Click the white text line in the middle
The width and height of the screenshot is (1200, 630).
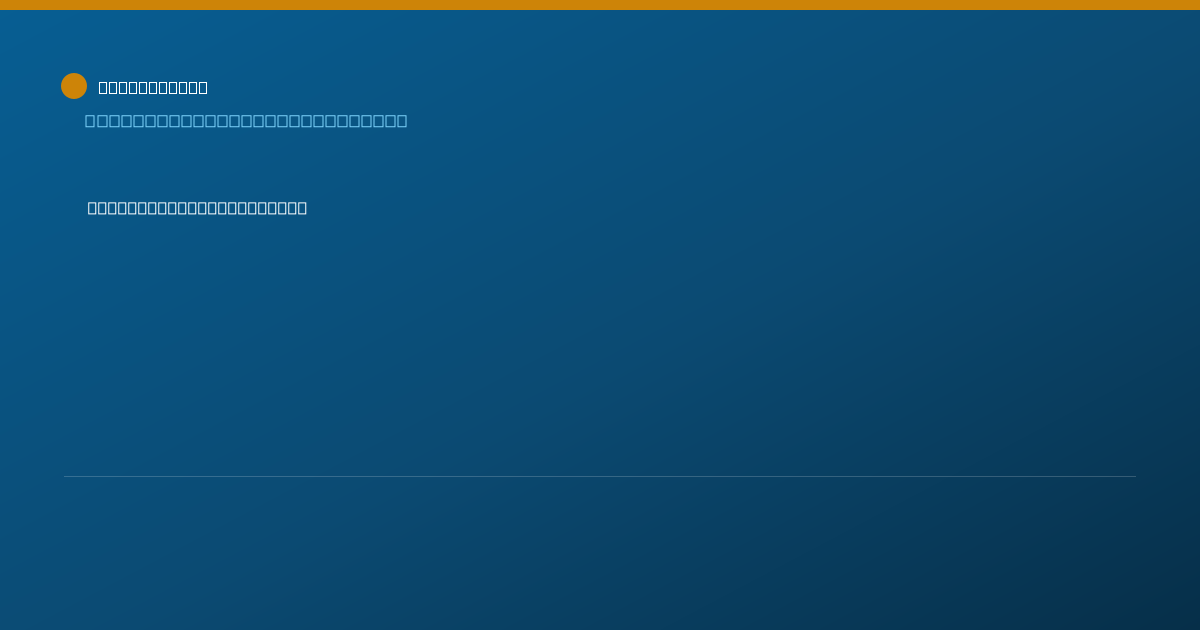(x=197, y=208)
